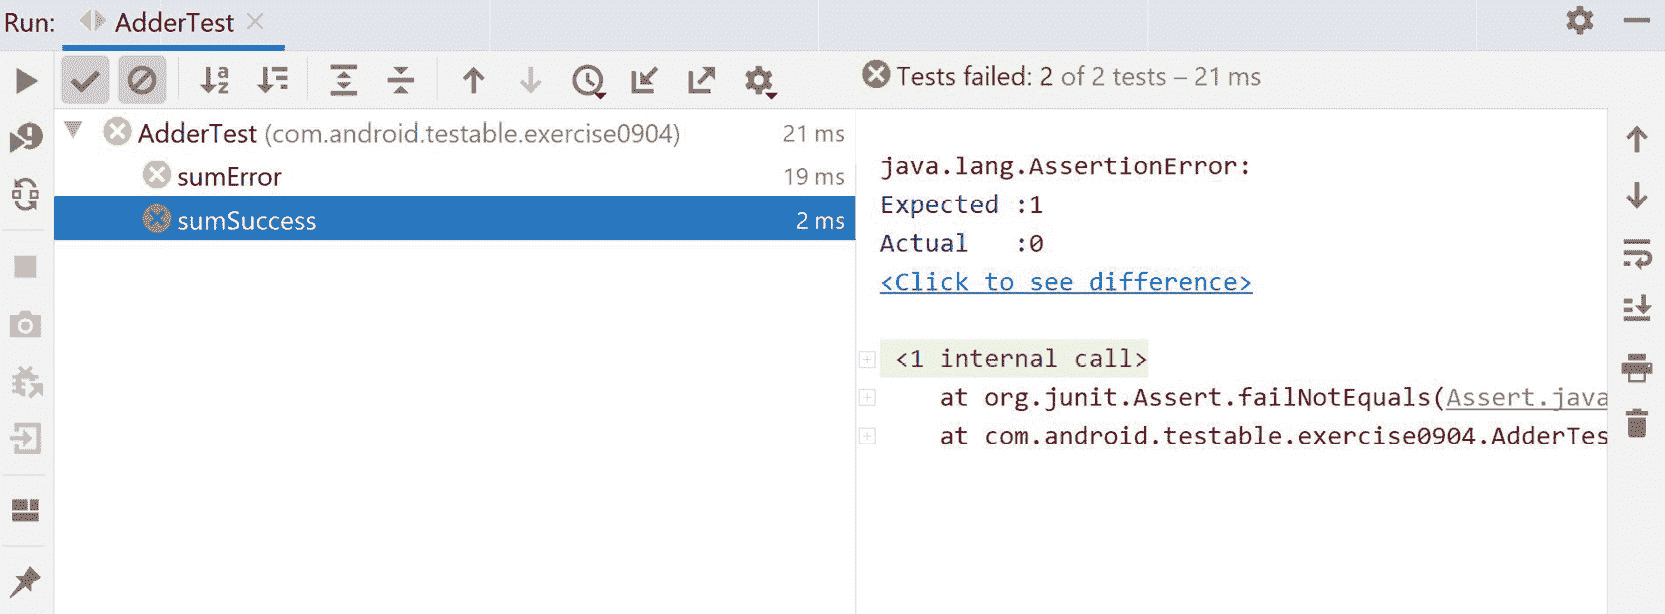Open test history clock dropdown
Viewport: 1665px width, 614px height.
(588, 81)
